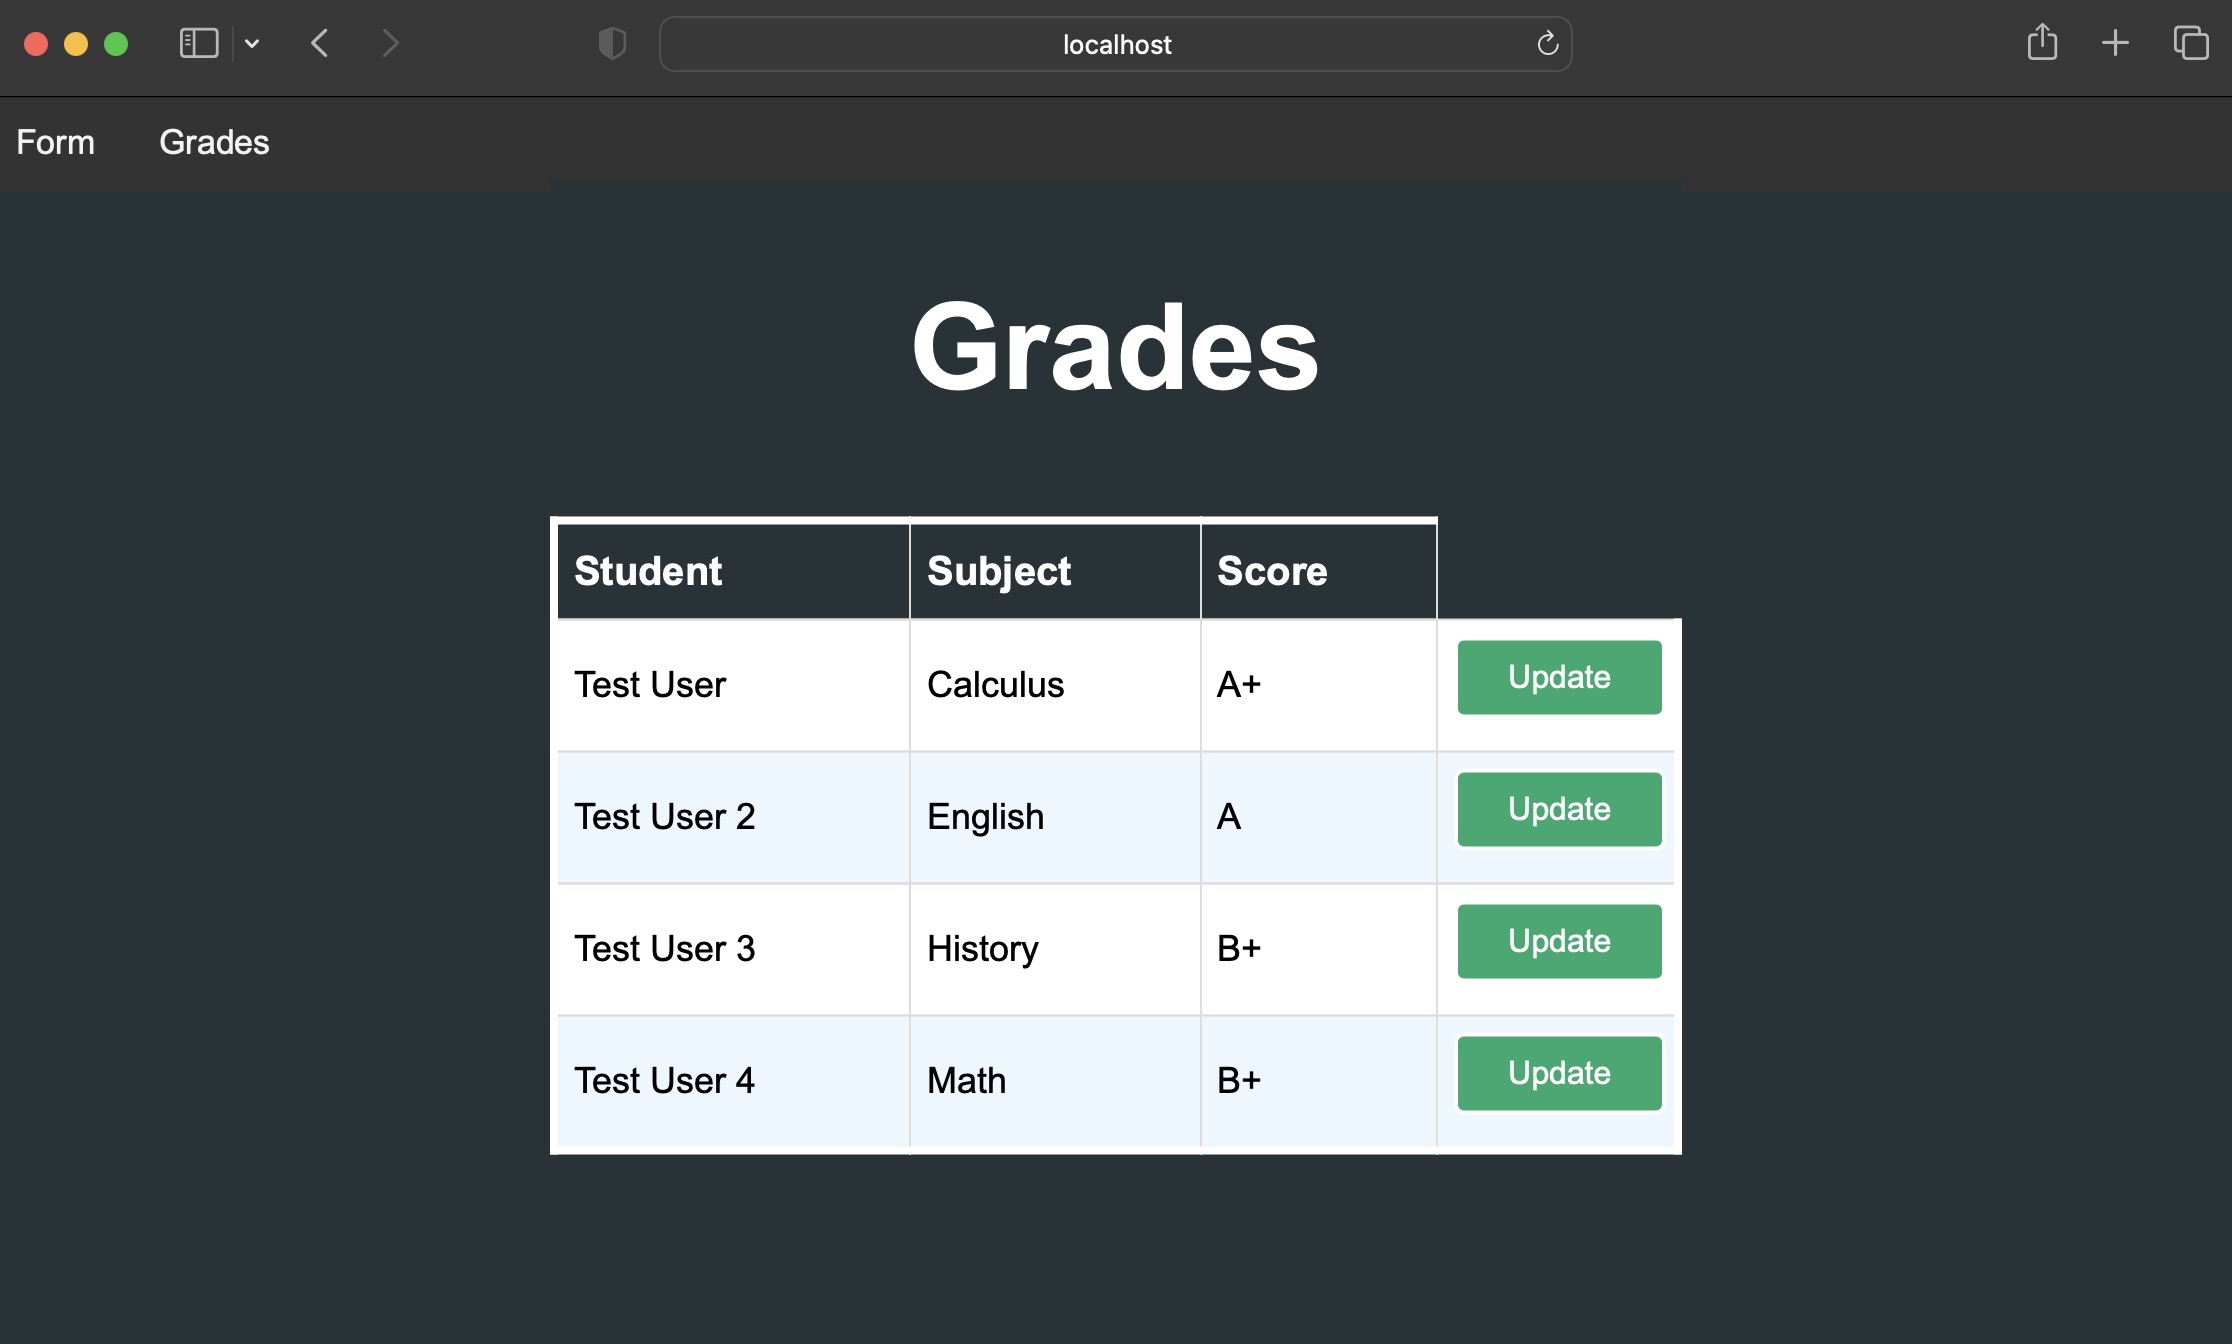Select the Test User 3 name cell
The image size is (2232, 1344).
point(733,949)
